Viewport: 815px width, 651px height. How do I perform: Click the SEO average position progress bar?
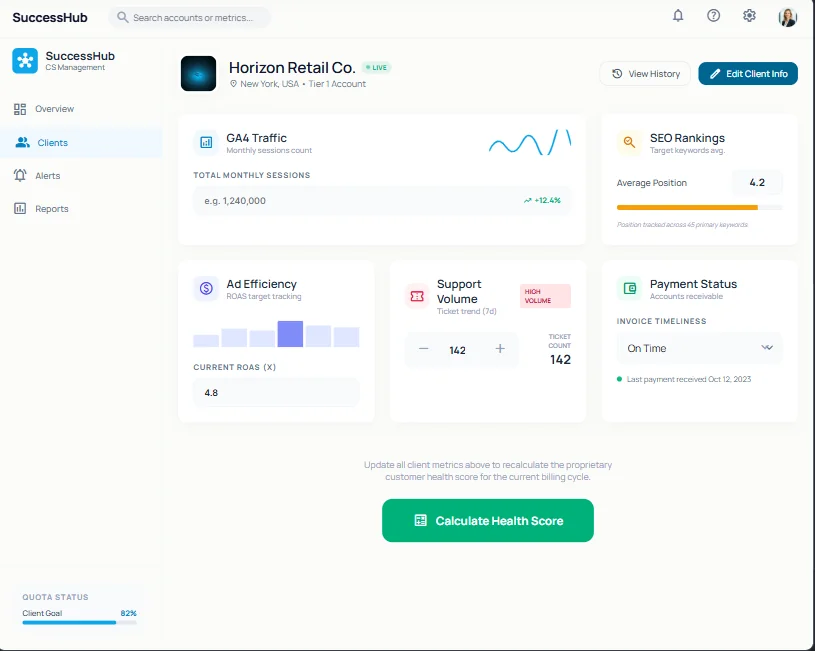click(699, 207)
